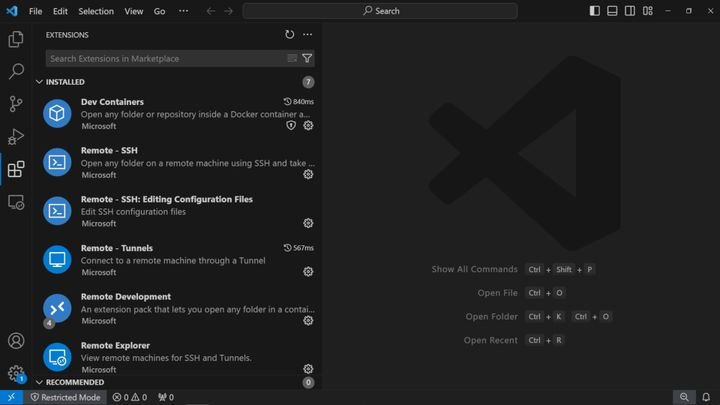
Task: Go back with navigation arrow
Action: pos(211,11)
